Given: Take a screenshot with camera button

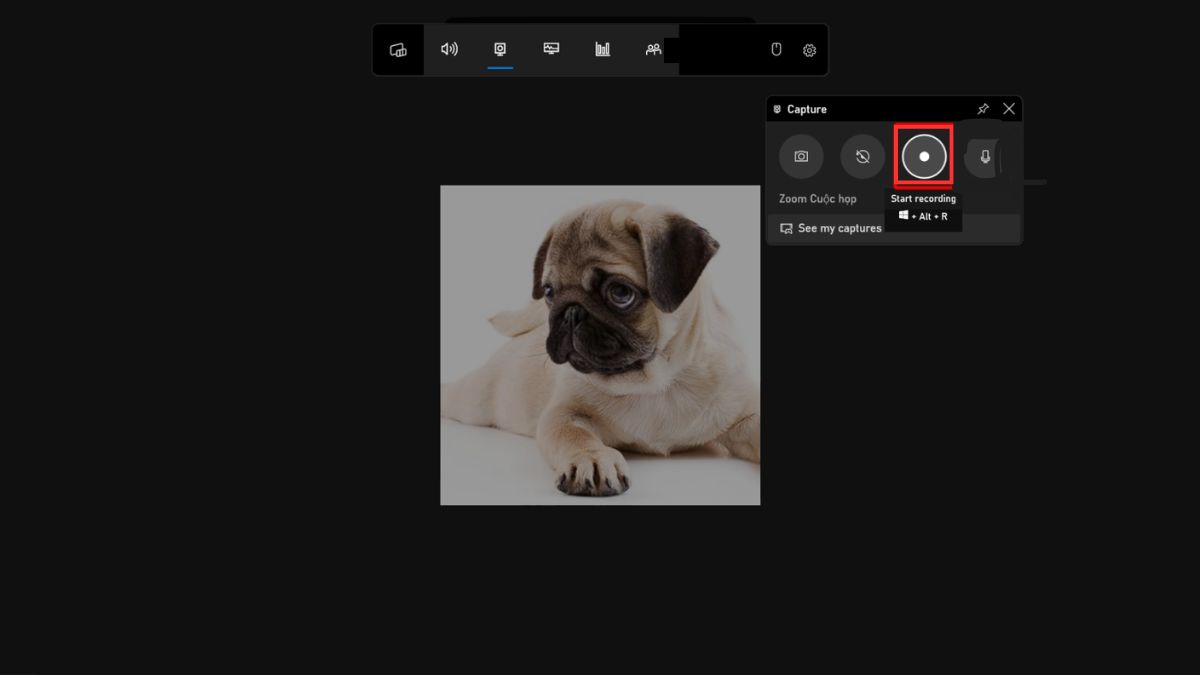Looking at the screenshot, I should click(x=801, y=157).
